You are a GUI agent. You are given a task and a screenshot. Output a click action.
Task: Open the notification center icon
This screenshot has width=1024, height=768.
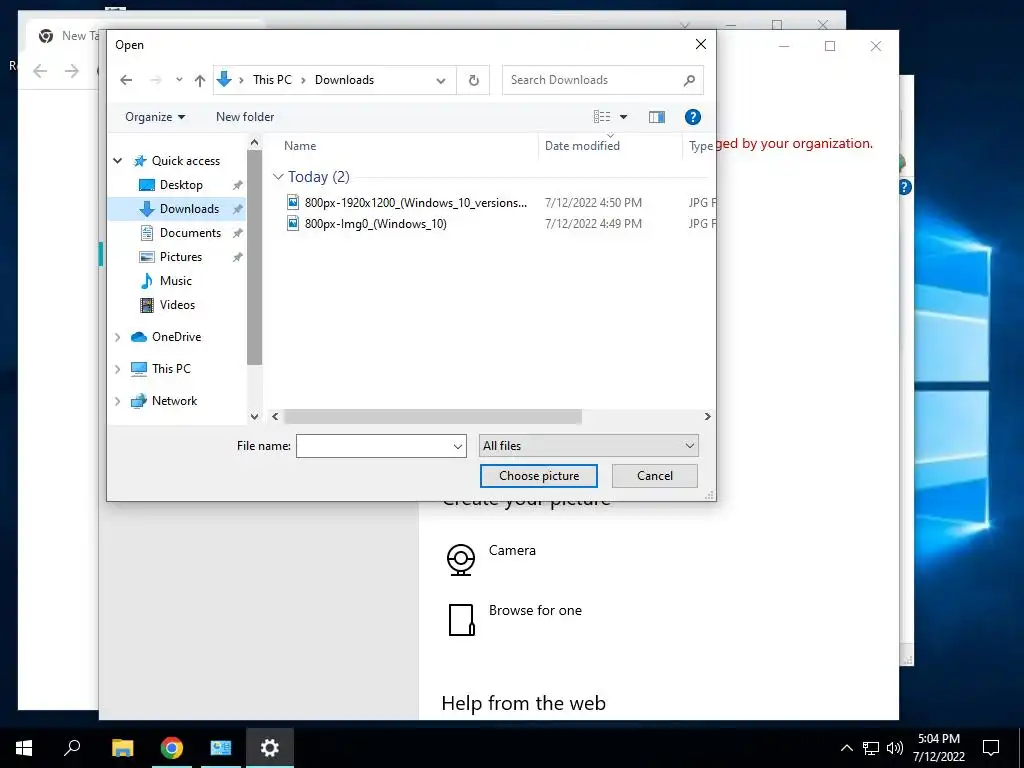pyautogui.click(x=991, y=748)
